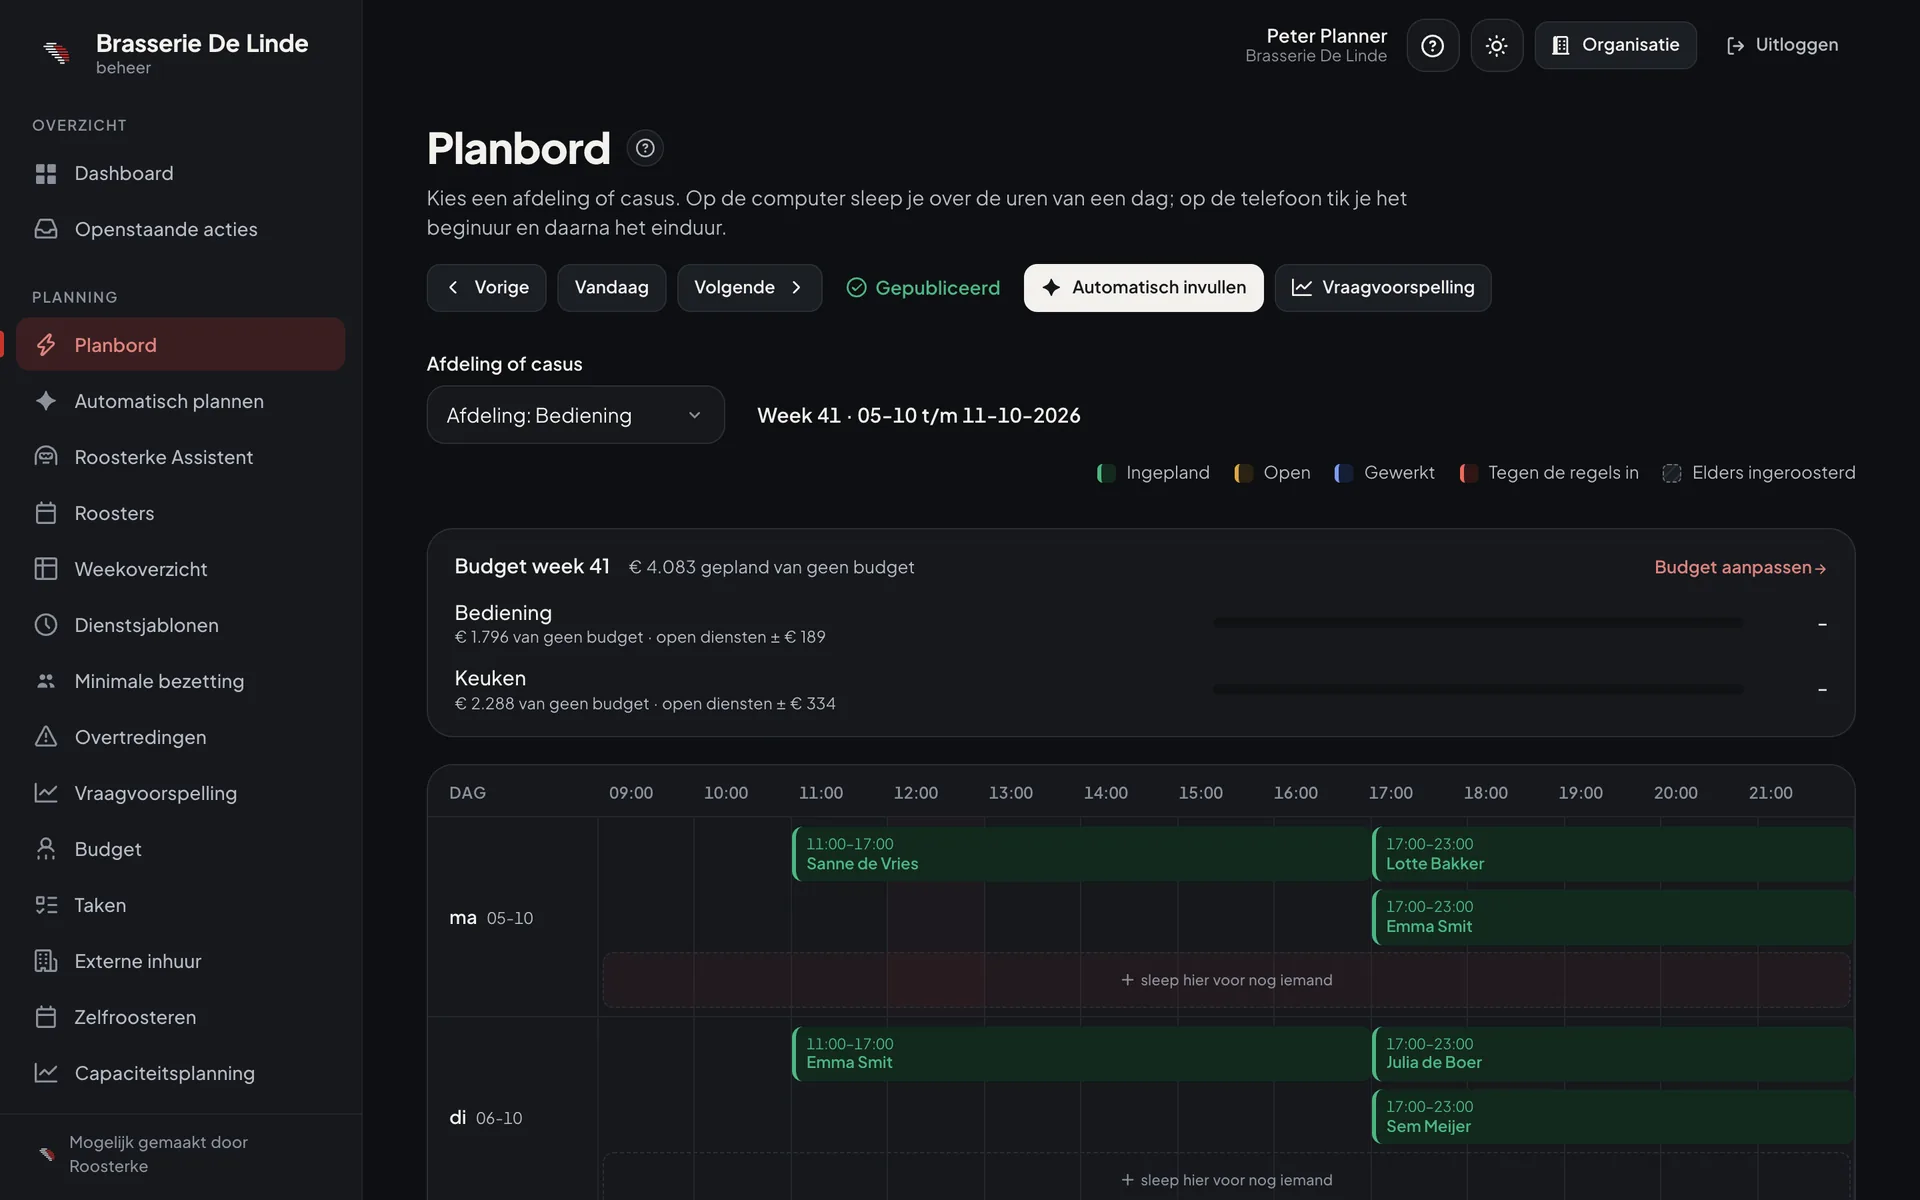Viewport: 1920px width, 1200px height.
Task: Select Sem Meijer 17:00-23:00 shift
Action: 1613,1116
